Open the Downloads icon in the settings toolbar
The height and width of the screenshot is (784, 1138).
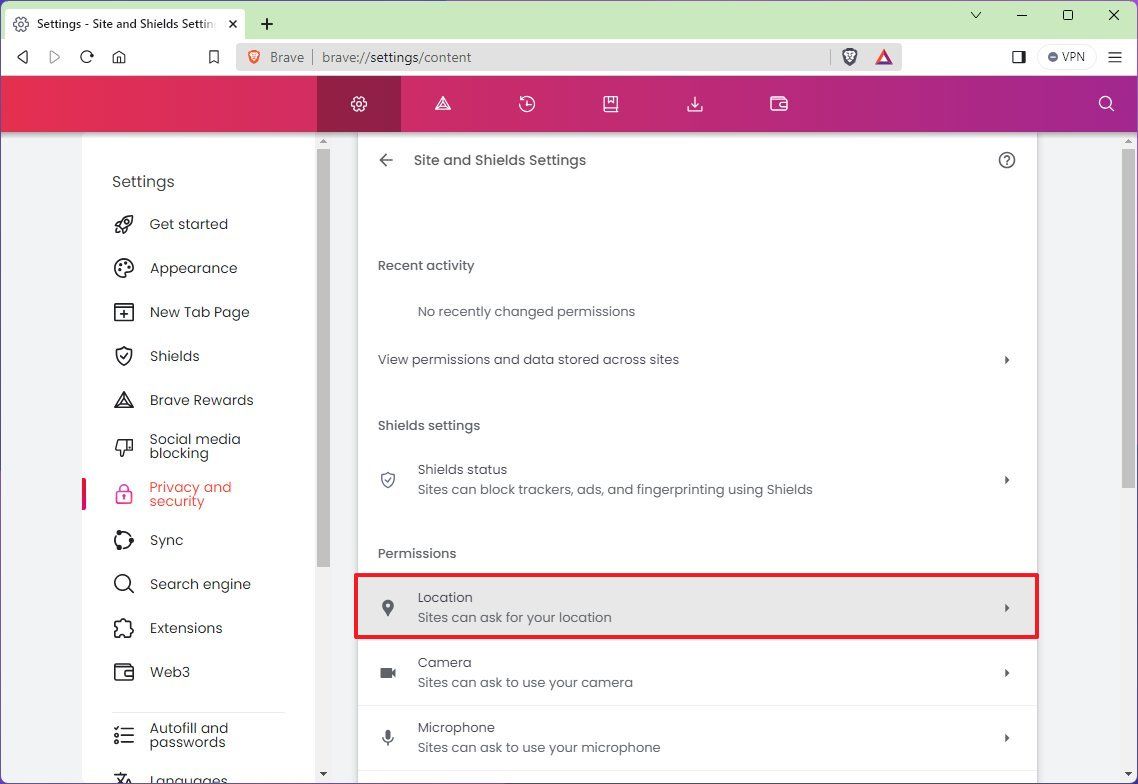(x=695, y=103)
